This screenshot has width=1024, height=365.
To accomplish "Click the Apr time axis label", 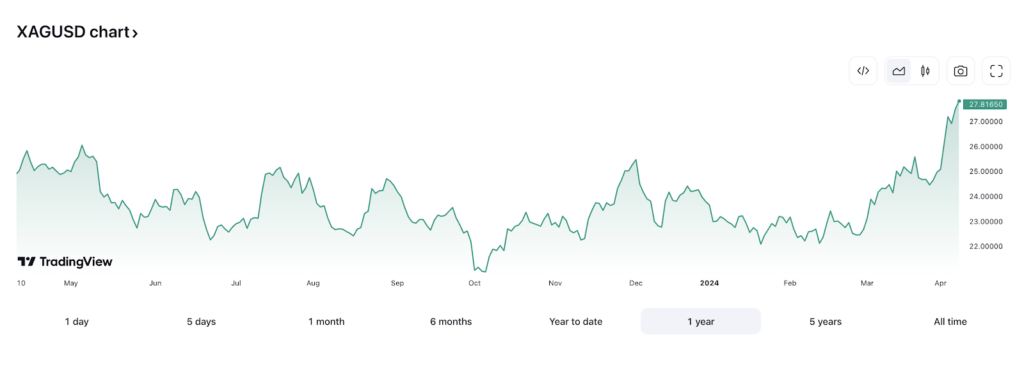I will point(940,283).
